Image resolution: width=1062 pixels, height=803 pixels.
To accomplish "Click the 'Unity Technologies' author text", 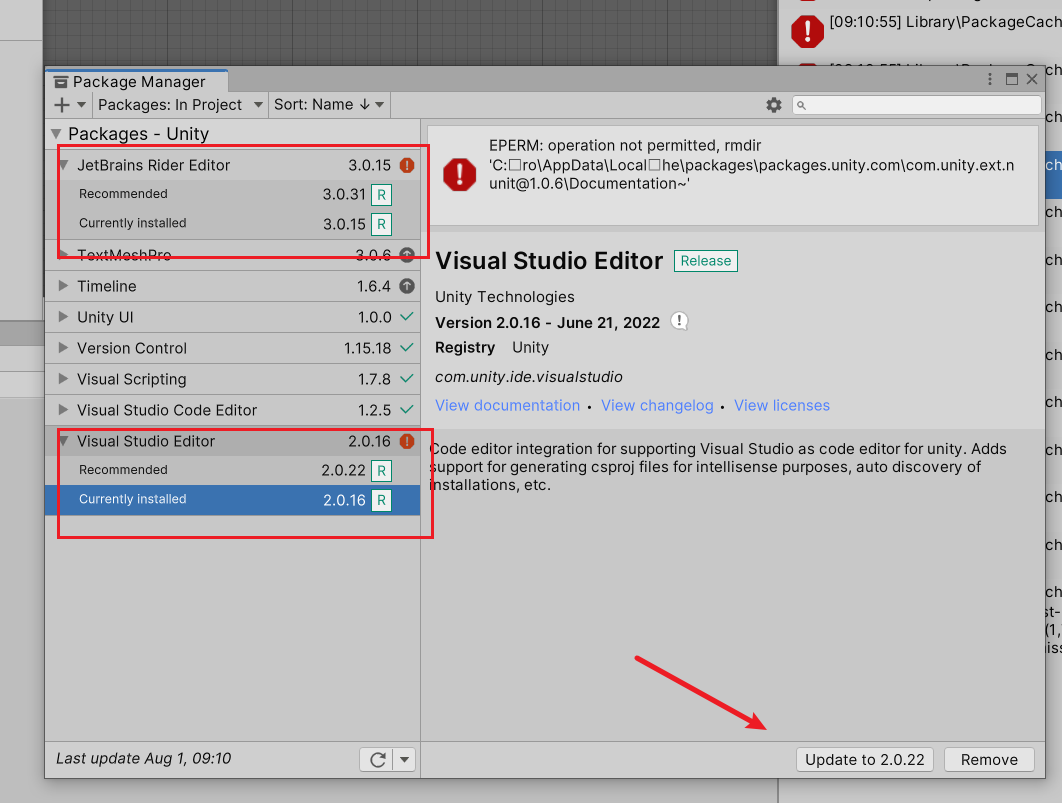I will [x=505, y=297].
